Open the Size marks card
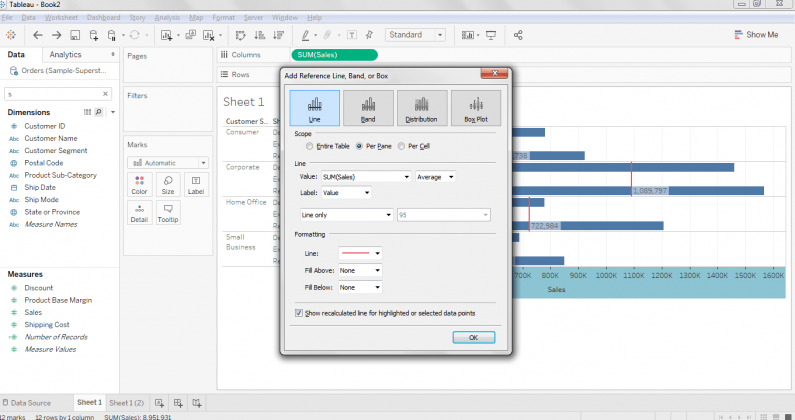795x420 pixels. point(168,185)
